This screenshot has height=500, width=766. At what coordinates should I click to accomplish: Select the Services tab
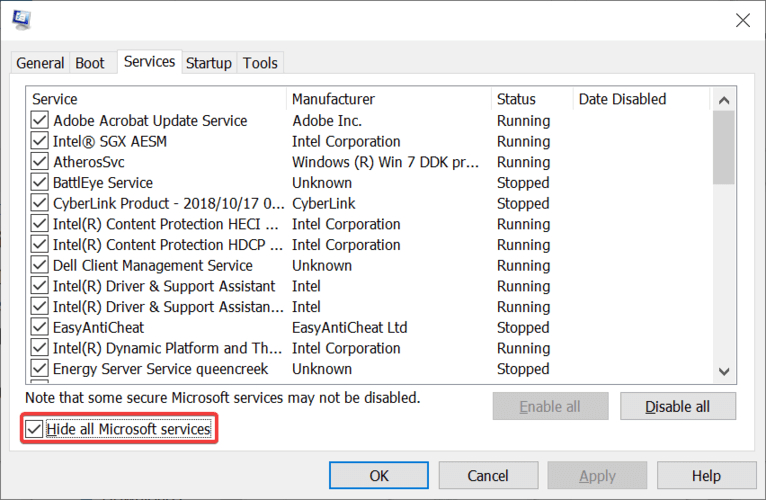click(x=149, y=62)
